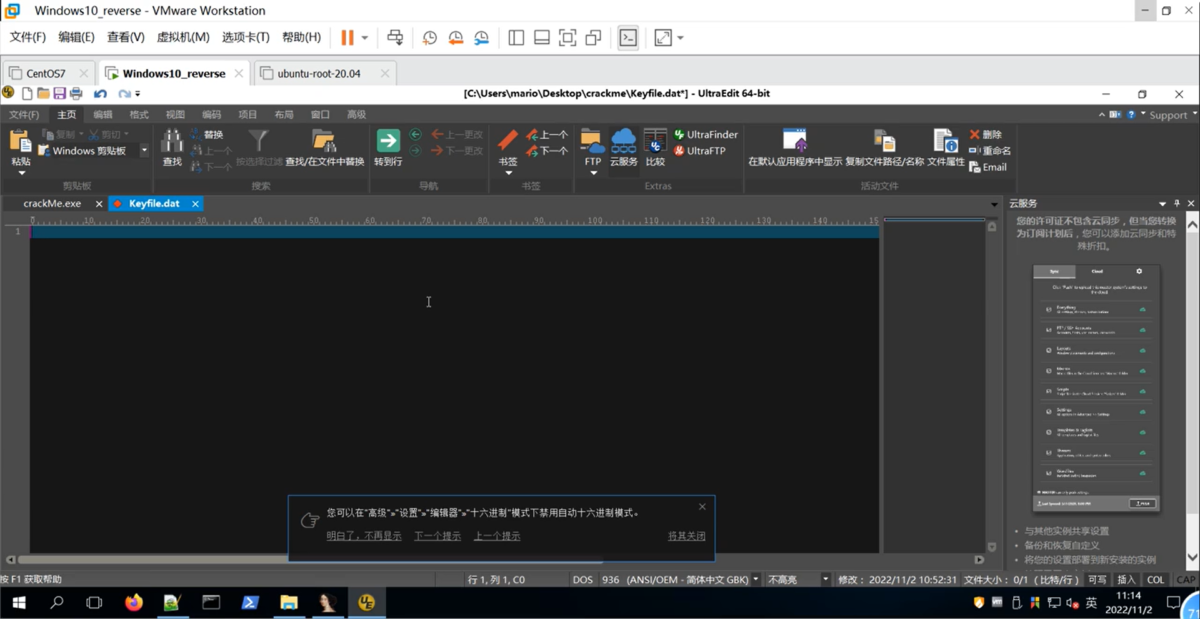Open VMware 虚拟机(M) menu
1200x619 pixels.
(183, 37)
